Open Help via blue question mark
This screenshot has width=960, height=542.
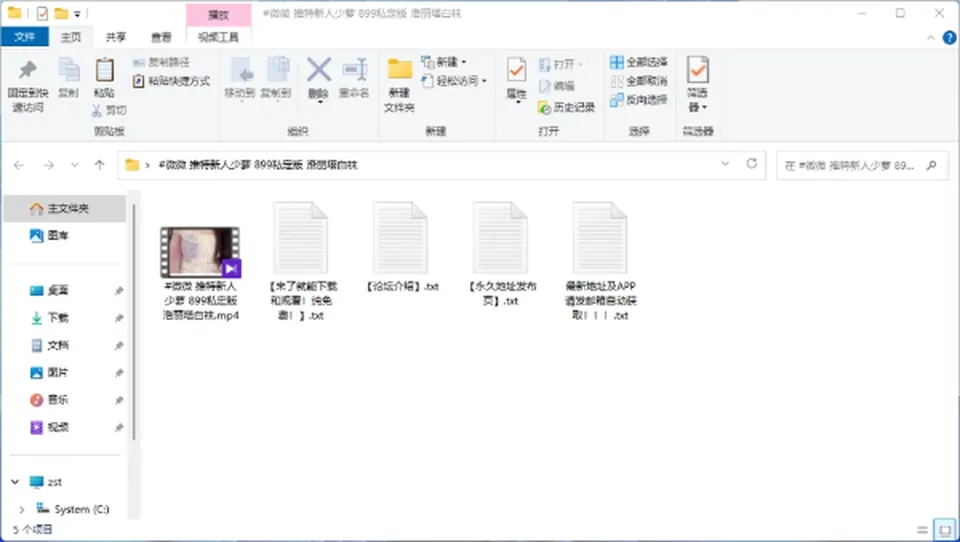pos(949,38)
